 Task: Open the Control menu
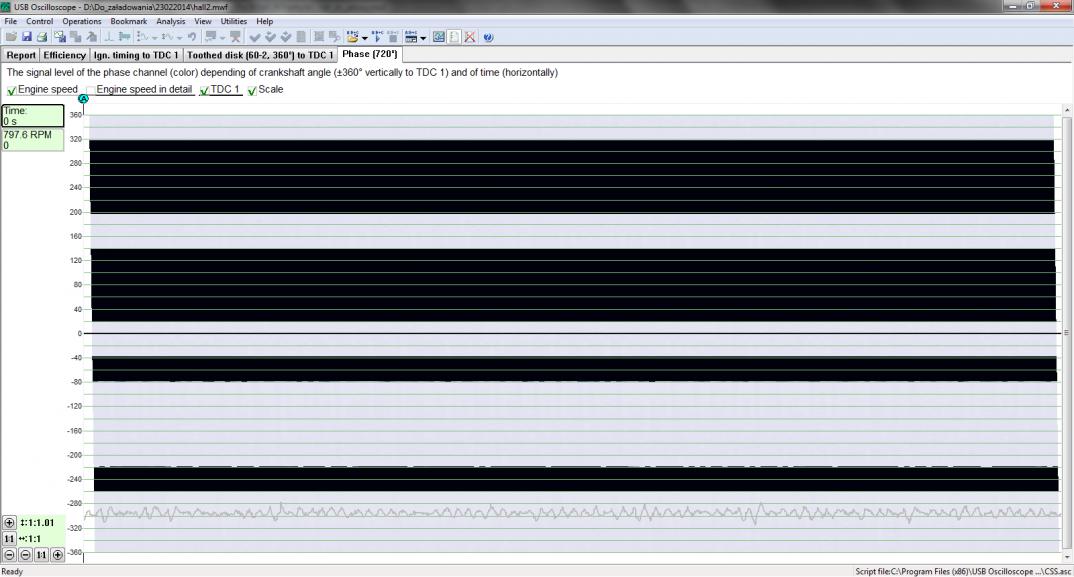point(39,21)
